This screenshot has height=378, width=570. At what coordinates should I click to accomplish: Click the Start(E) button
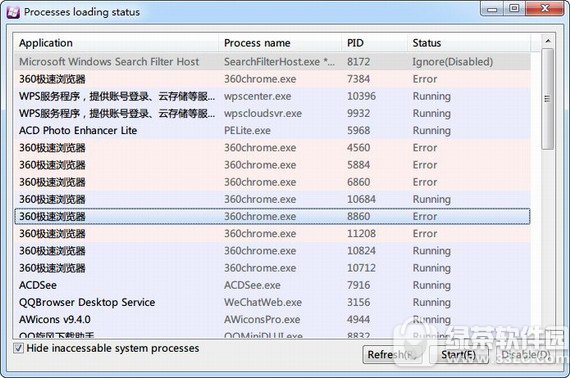(458, 354)
